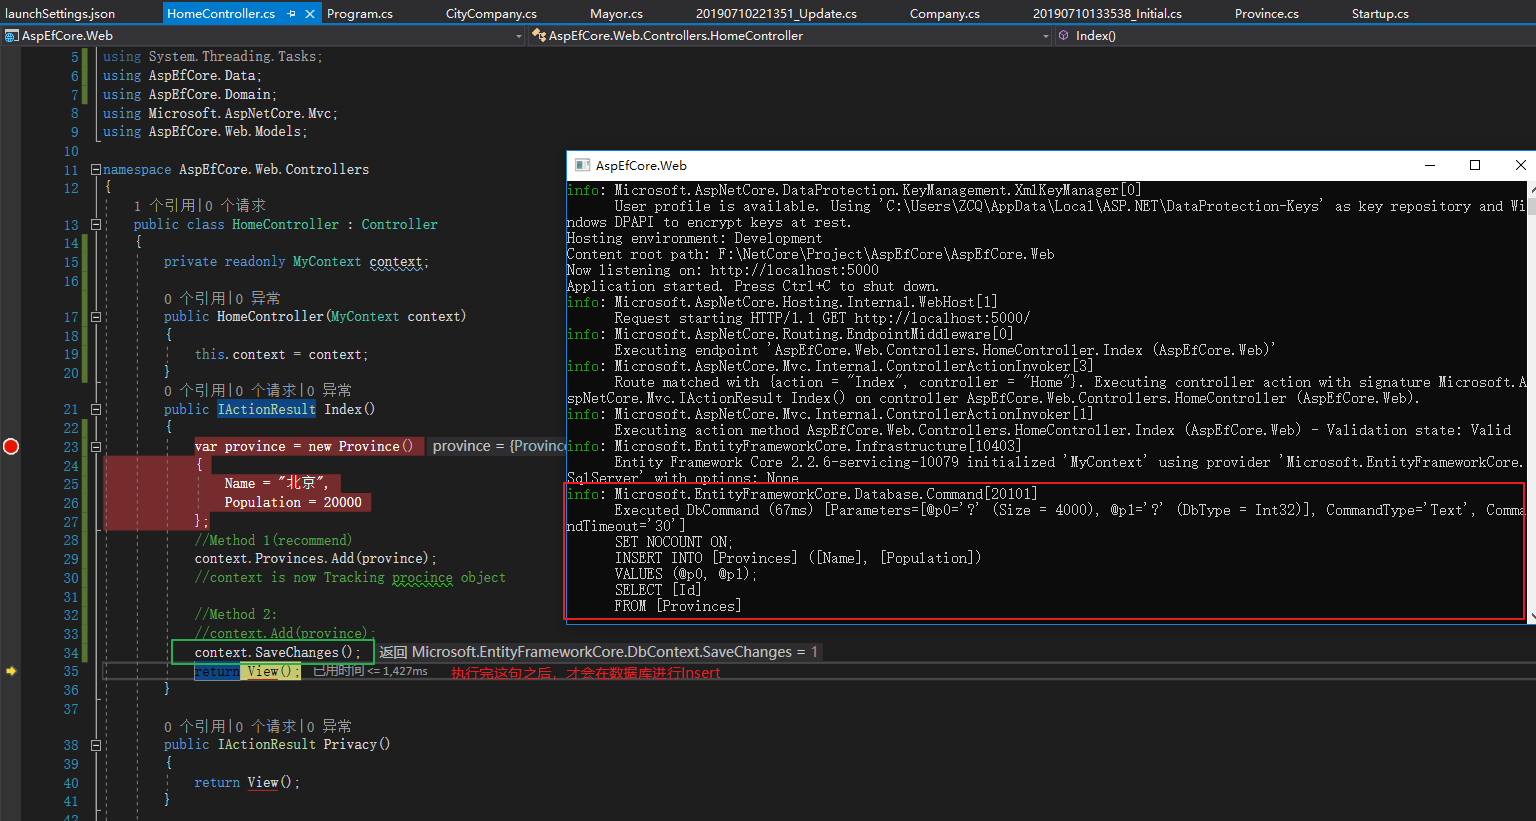Pin the HomeController.cs tab
1536x821 pixels.
(x=291, y=14)
